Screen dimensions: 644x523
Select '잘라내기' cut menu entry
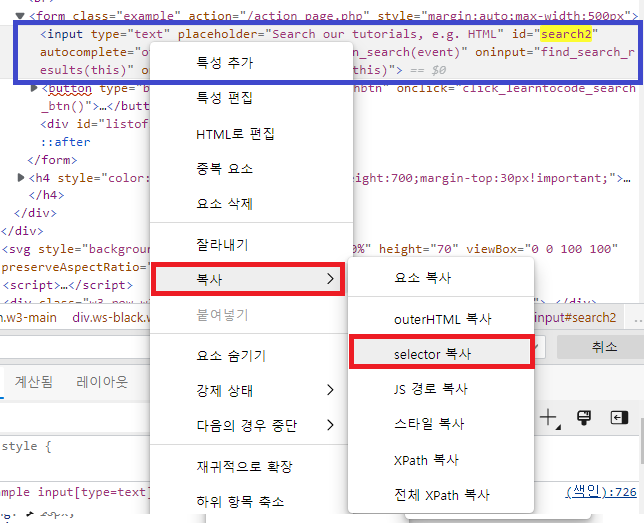[x=251, y=245]
